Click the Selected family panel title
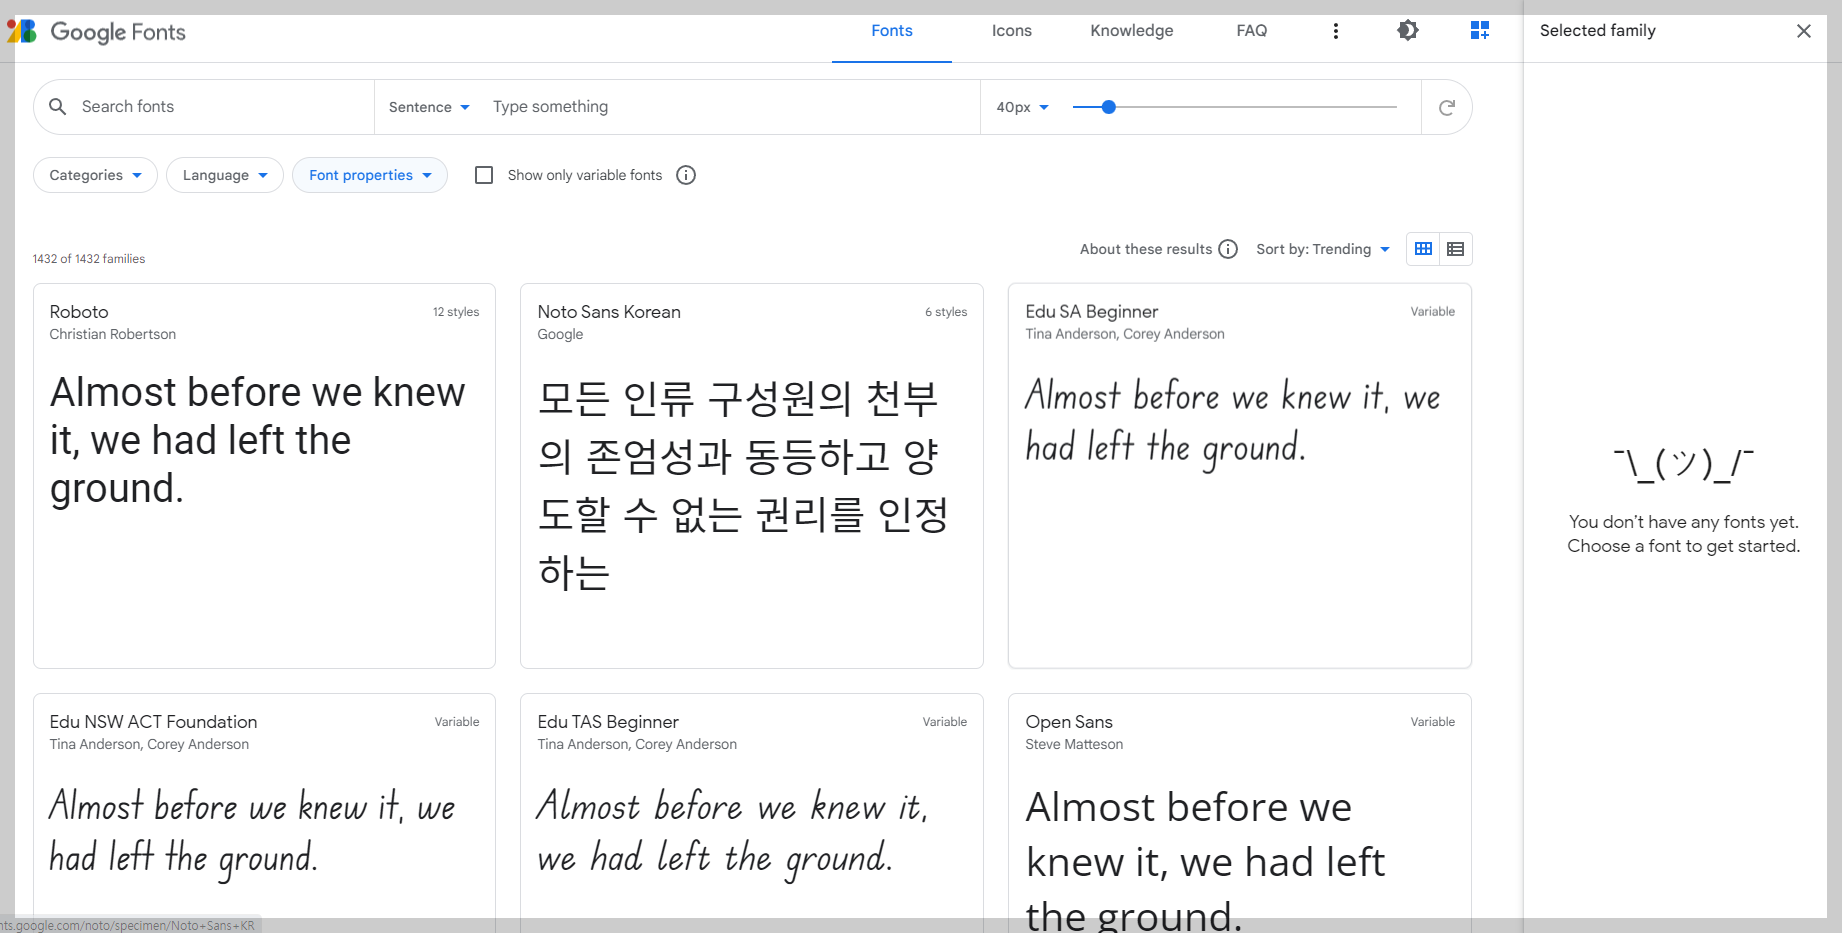 (x=1598, y=31)
